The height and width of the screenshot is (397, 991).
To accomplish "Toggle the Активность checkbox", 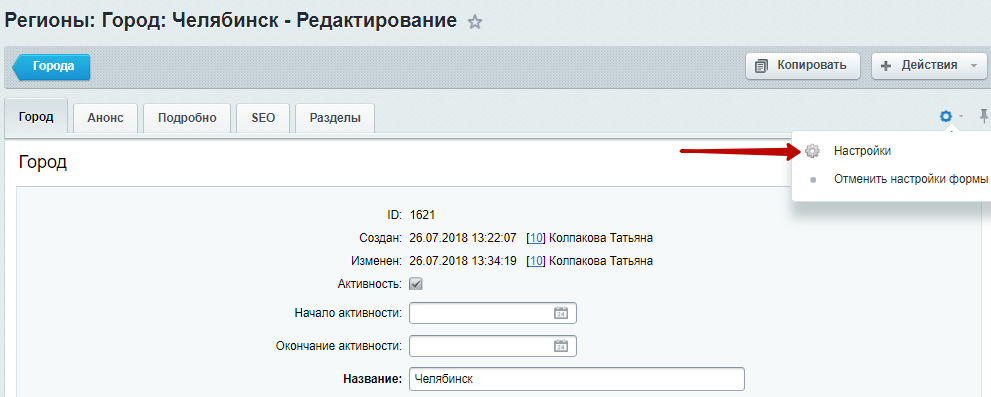I will tap(416, 284).
